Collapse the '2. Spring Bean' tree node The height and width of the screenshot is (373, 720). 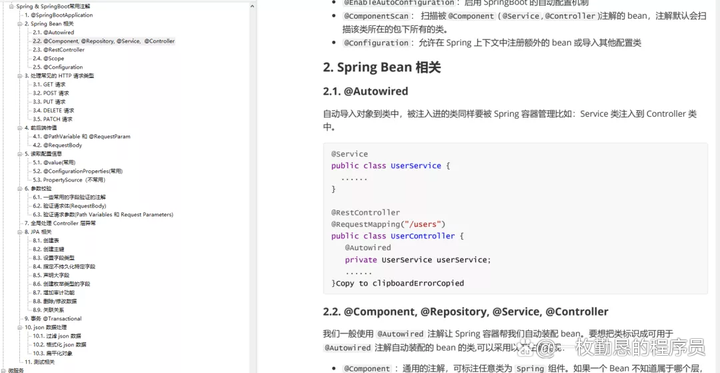20,23
